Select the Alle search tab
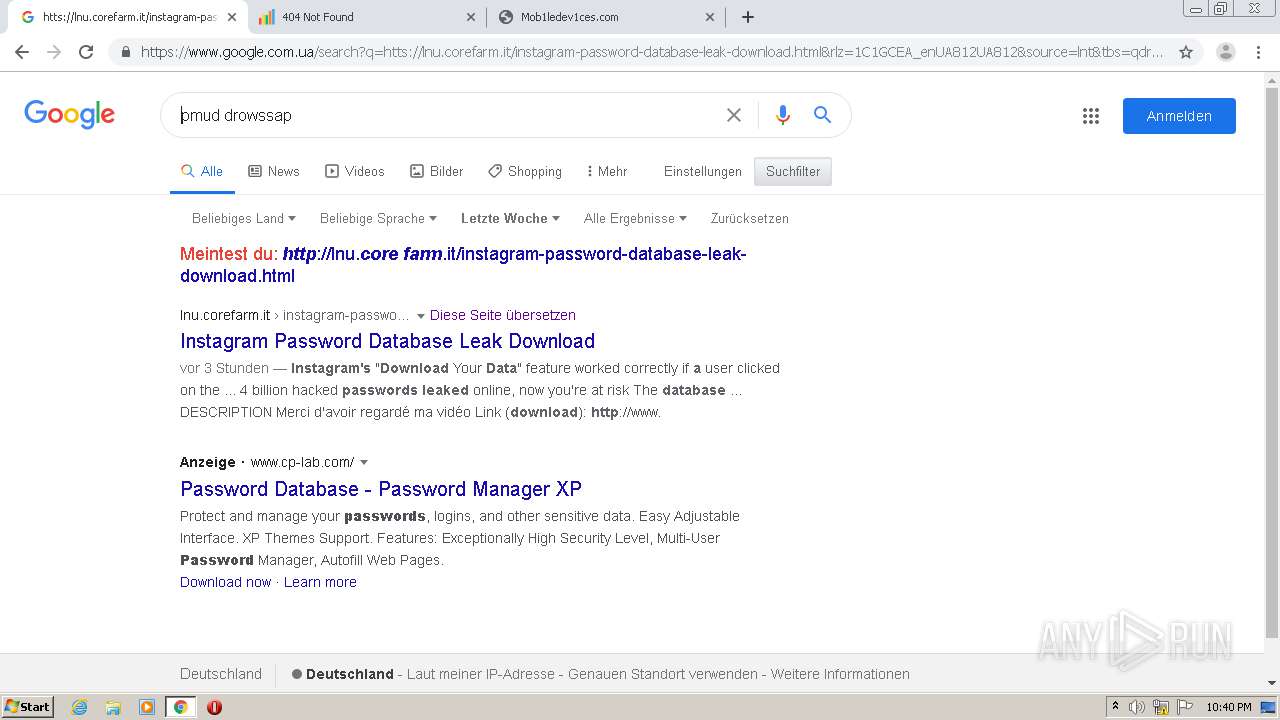 pos(202,171)
